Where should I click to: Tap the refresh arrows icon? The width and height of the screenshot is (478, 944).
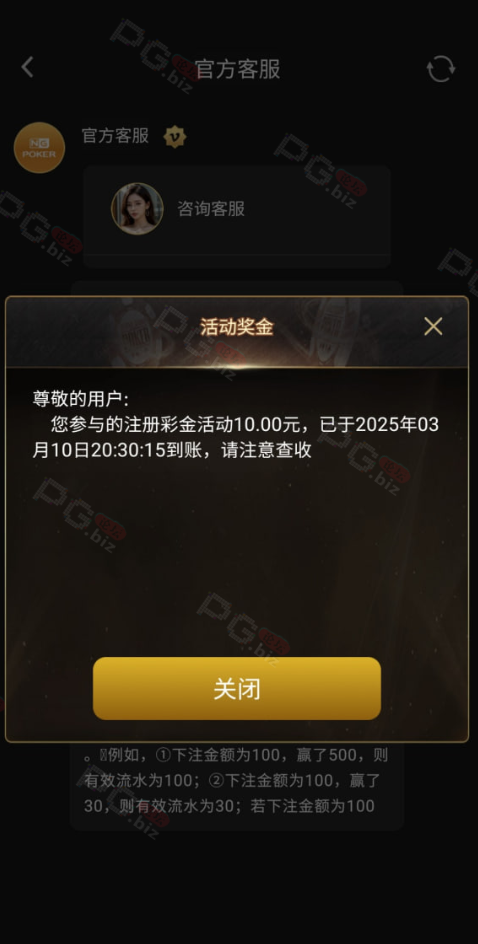(x=441, y=69)
